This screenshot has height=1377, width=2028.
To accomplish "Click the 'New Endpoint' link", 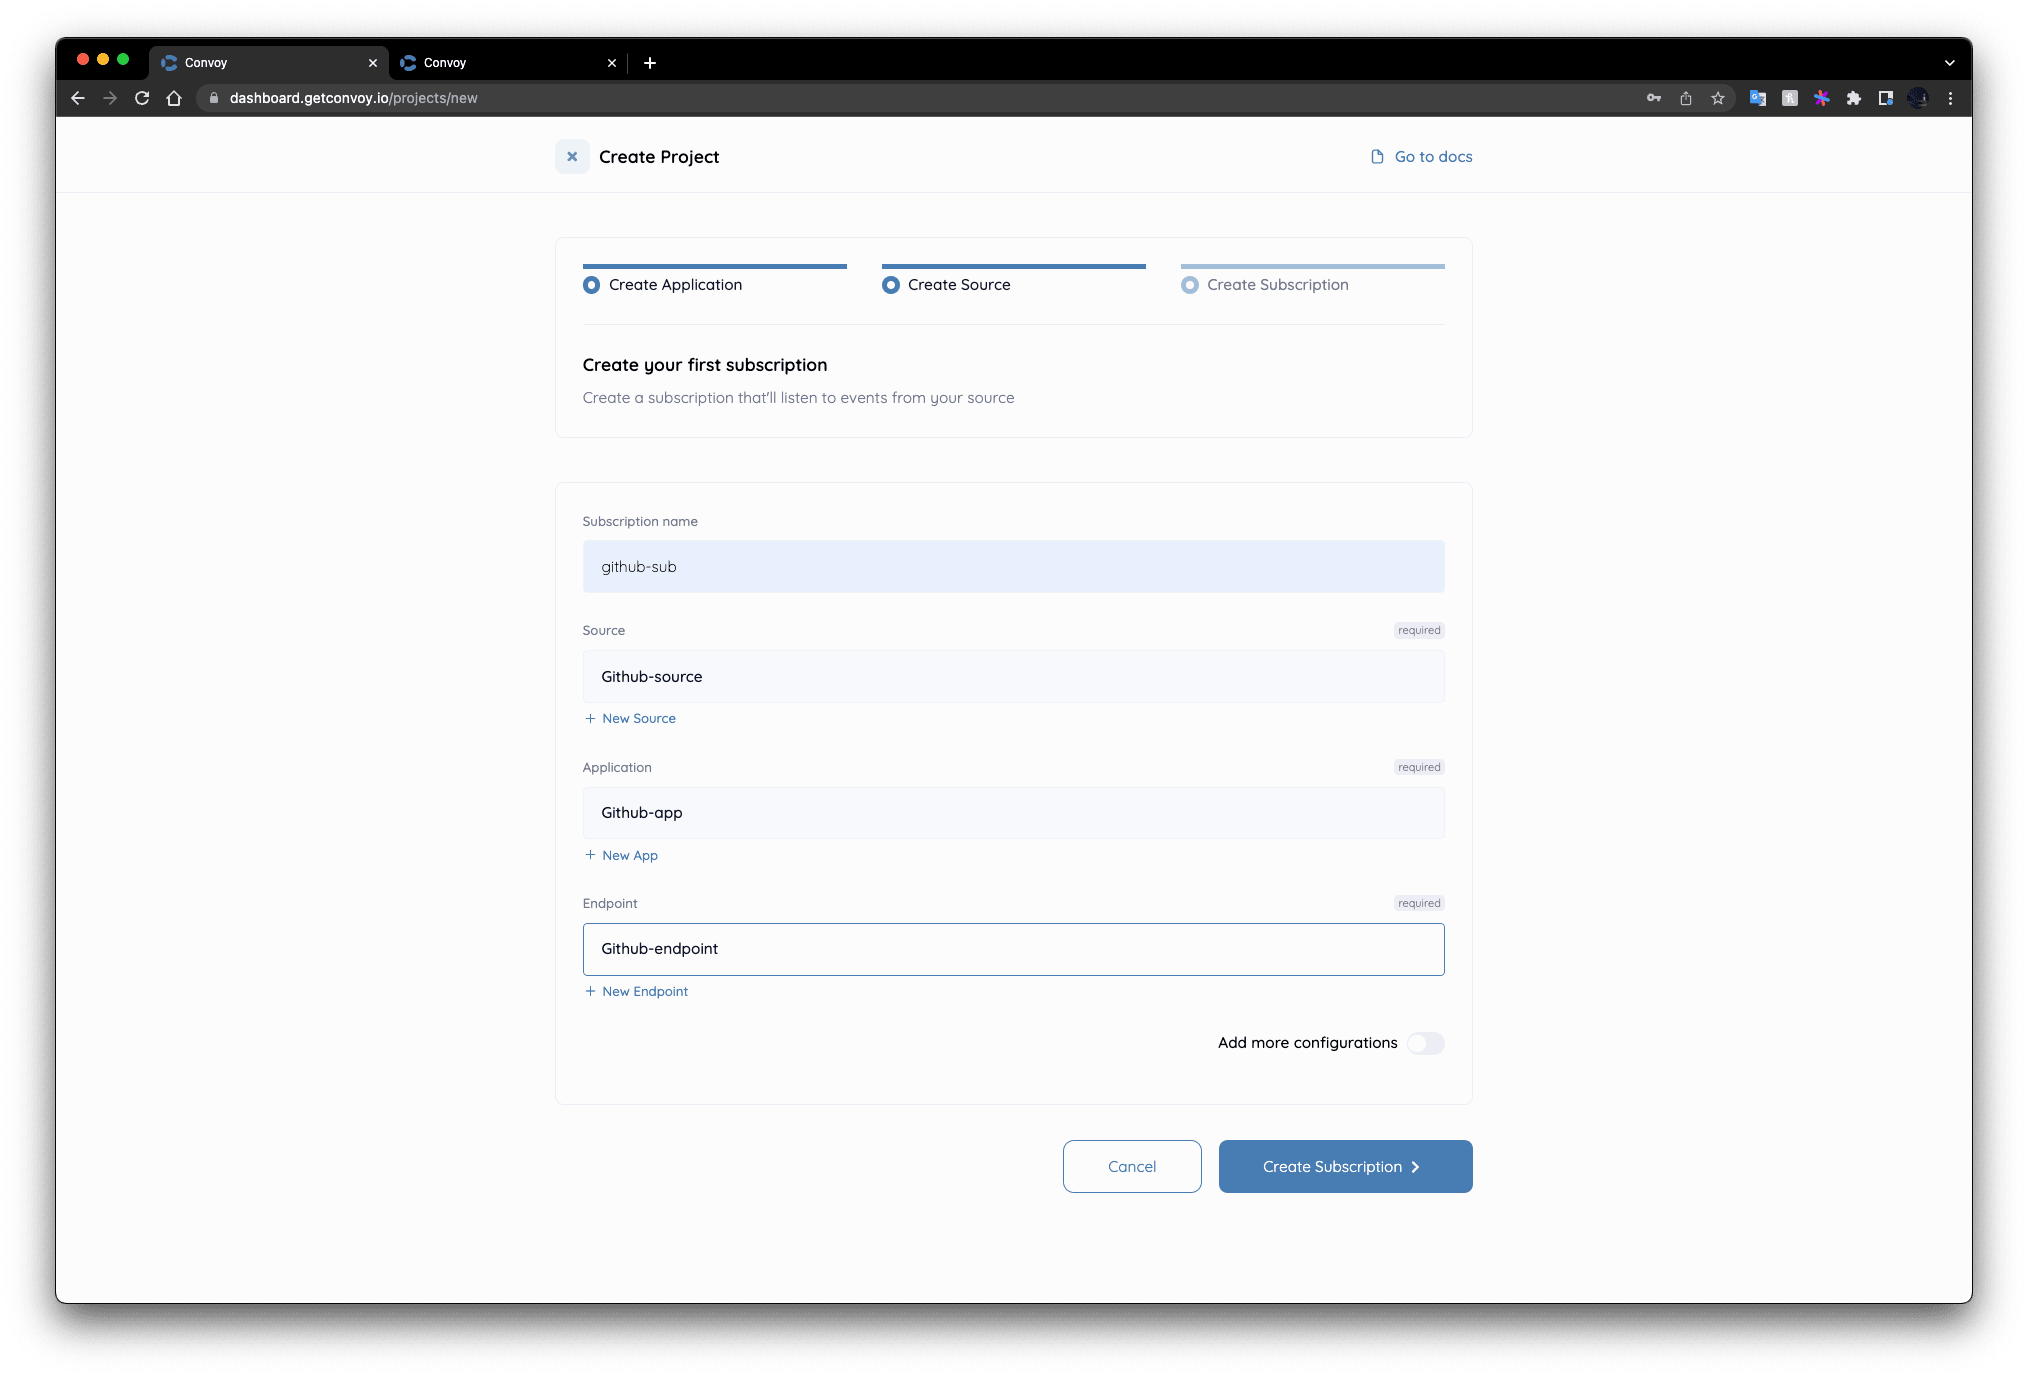I will point(644,991).
